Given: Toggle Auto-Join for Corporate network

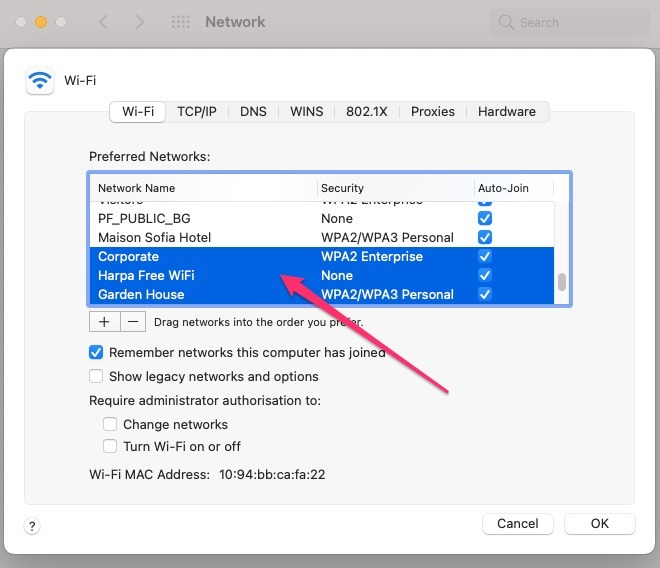Looking at the screenshot, I should pos(485,256).
